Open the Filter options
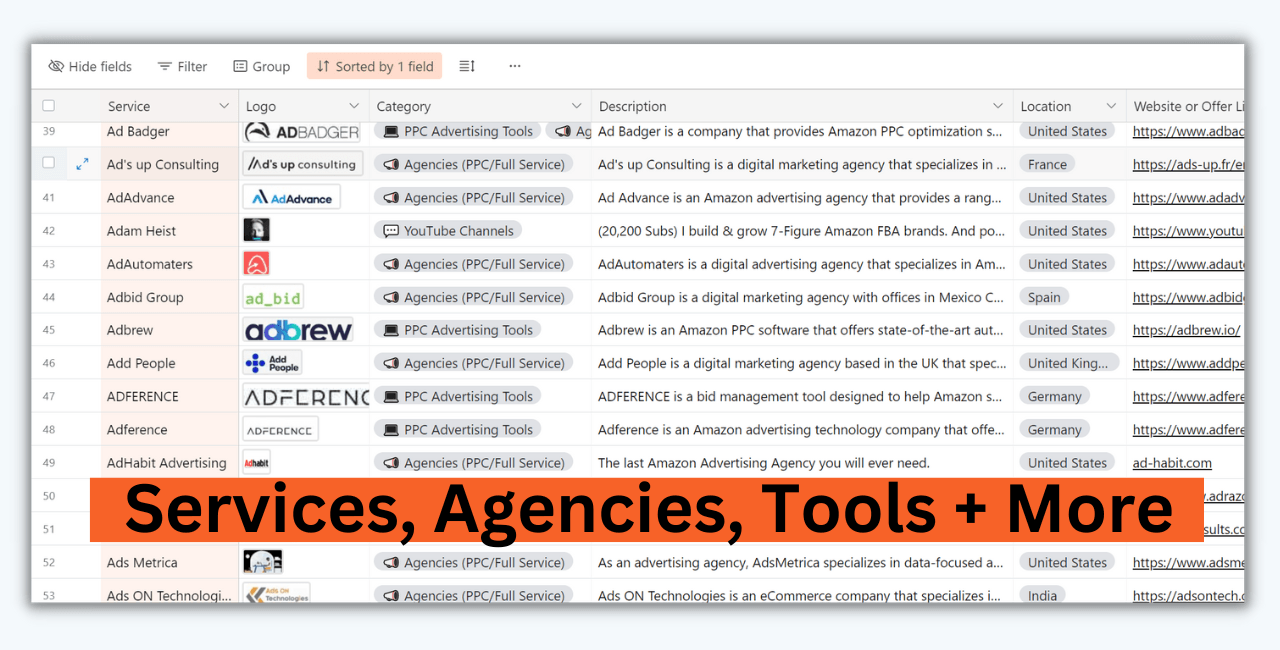The width and height of the screenshot is (1280, 650). pyautogui.click(x=182, y=66)
